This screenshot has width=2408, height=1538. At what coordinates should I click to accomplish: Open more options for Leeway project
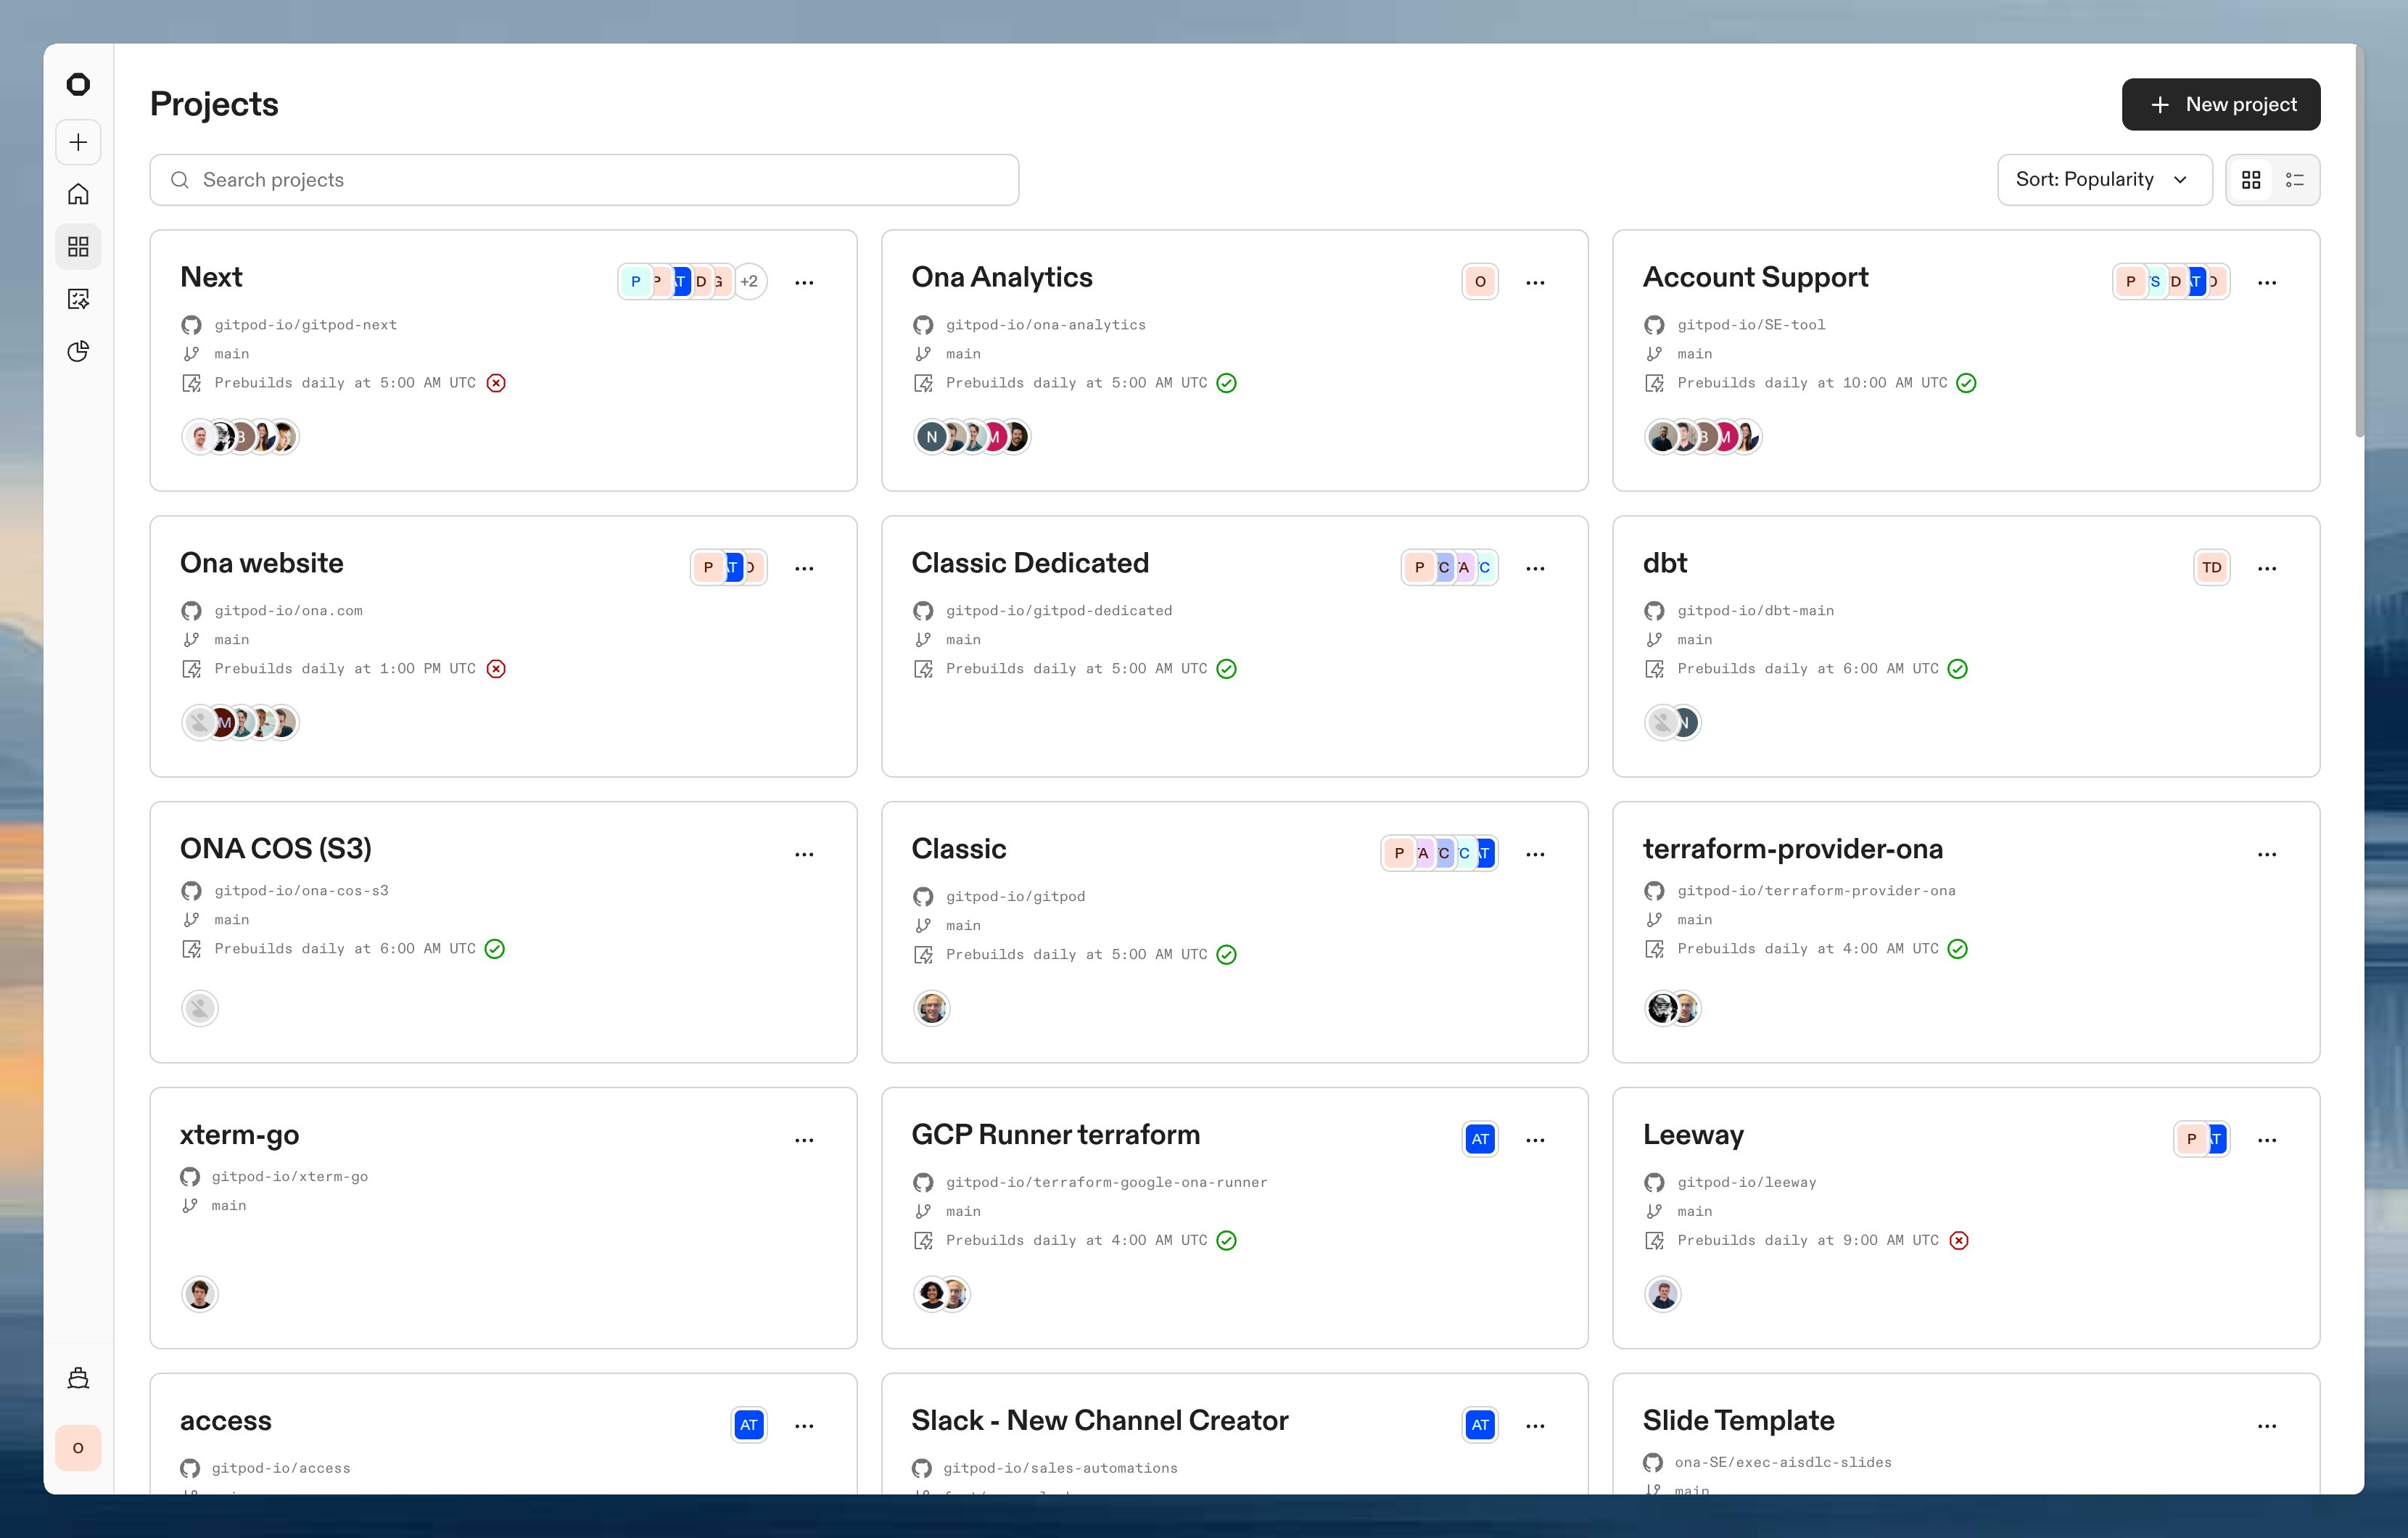pyautogui.click(x=2267, y=1140)
